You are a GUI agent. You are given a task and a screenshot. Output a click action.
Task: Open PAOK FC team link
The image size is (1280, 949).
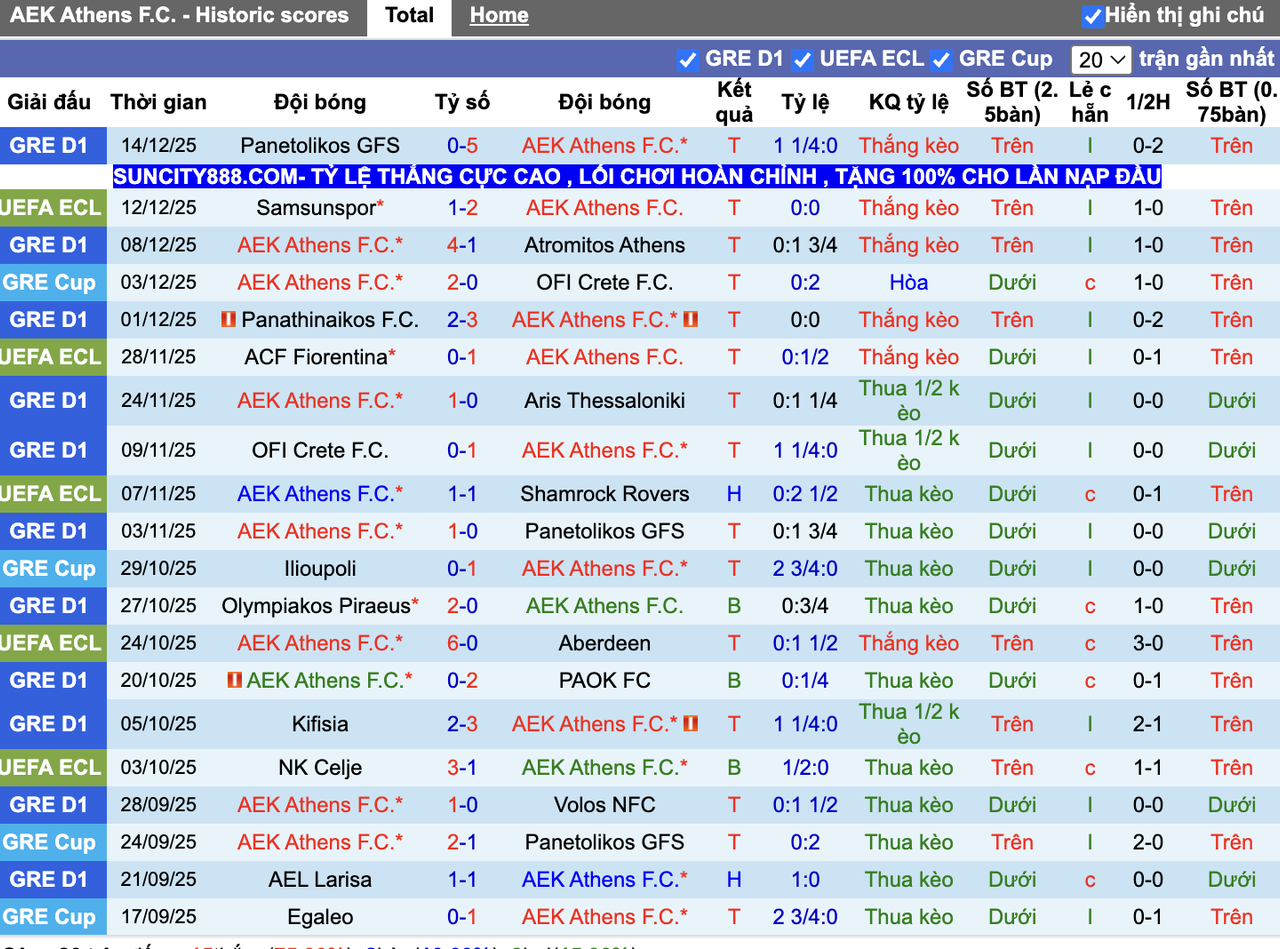605,680
